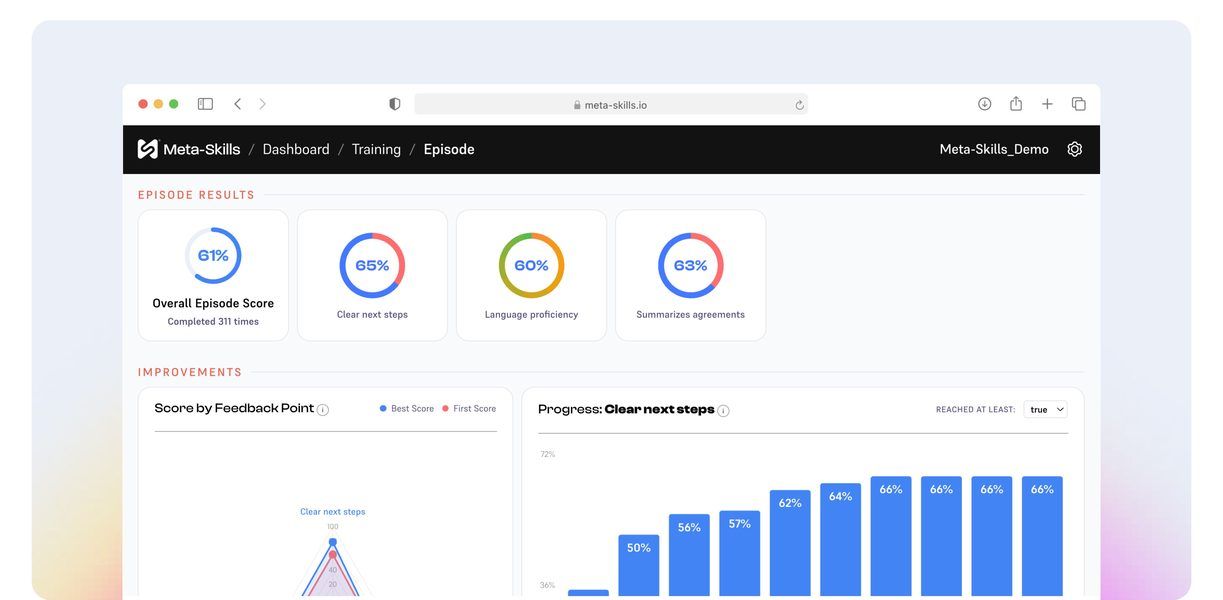This screenshot has width=1223, height=600.
Task: Toggle the browser sidebar icon
Action: 205,104
